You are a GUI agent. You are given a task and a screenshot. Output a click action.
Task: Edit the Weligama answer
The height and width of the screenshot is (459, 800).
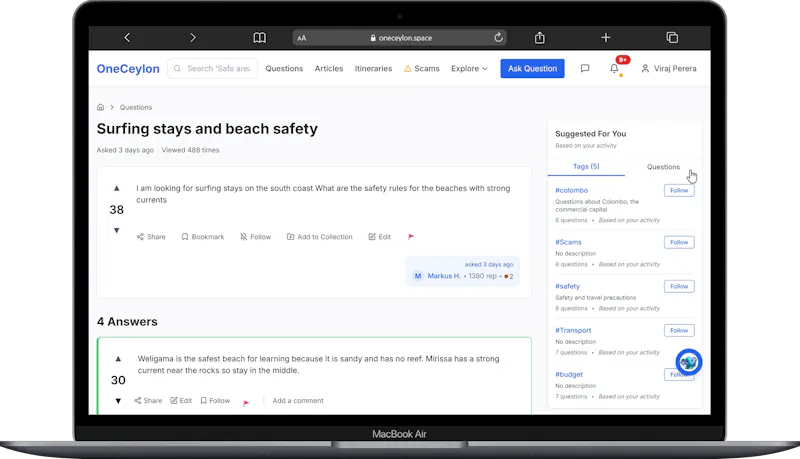point(181,400)
